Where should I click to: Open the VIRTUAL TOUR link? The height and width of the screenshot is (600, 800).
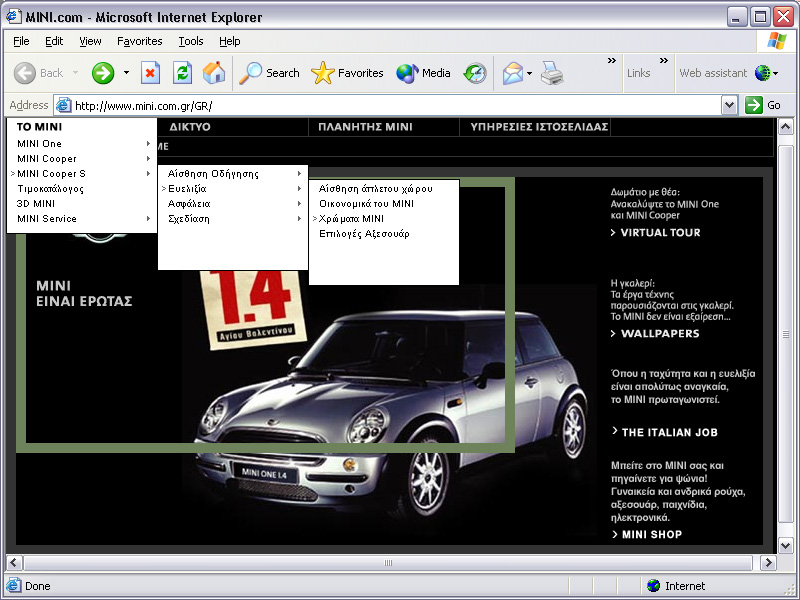click(656, 233)
